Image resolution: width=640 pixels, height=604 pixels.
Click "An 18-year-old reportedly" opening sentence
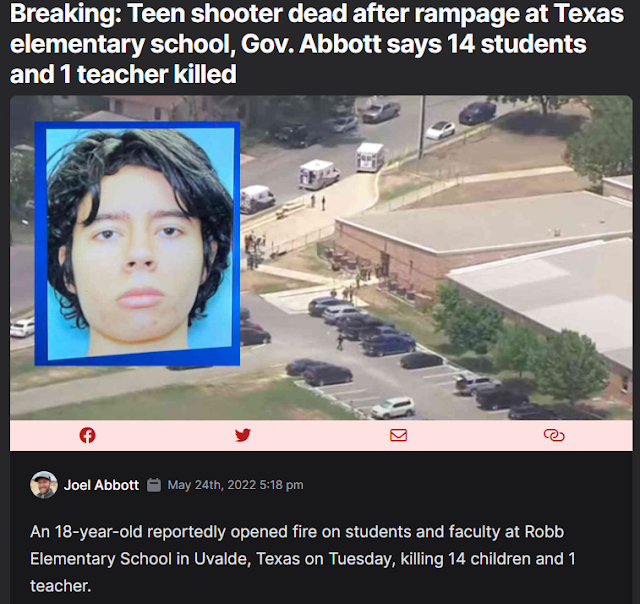127,532
